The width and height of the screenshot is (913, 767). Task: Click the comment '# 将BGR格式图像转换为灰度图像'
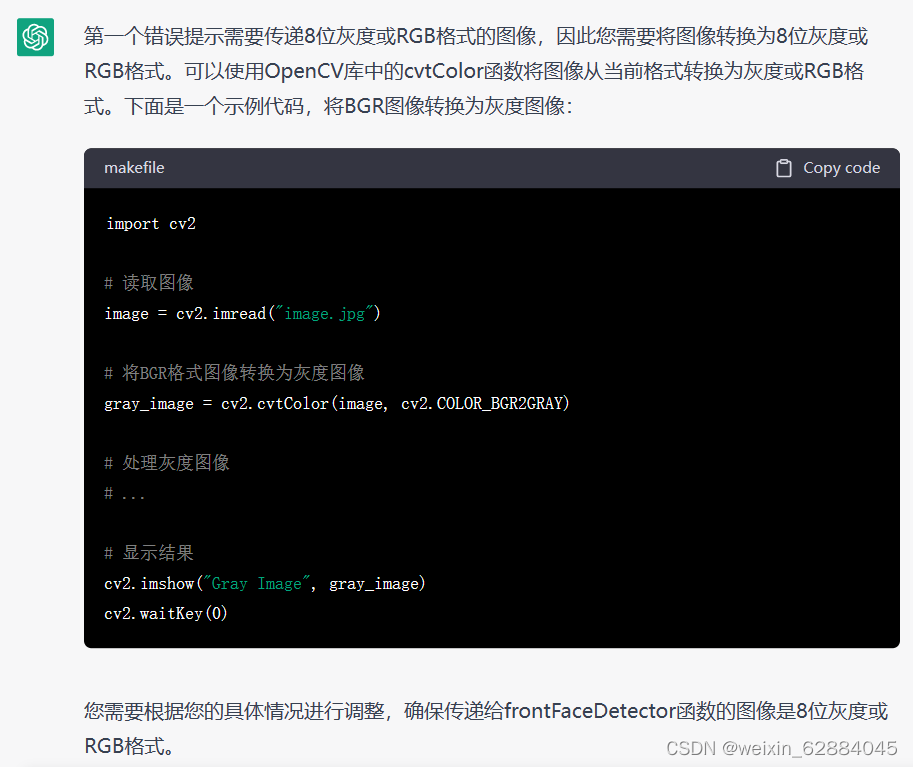[x=234, y=373]
